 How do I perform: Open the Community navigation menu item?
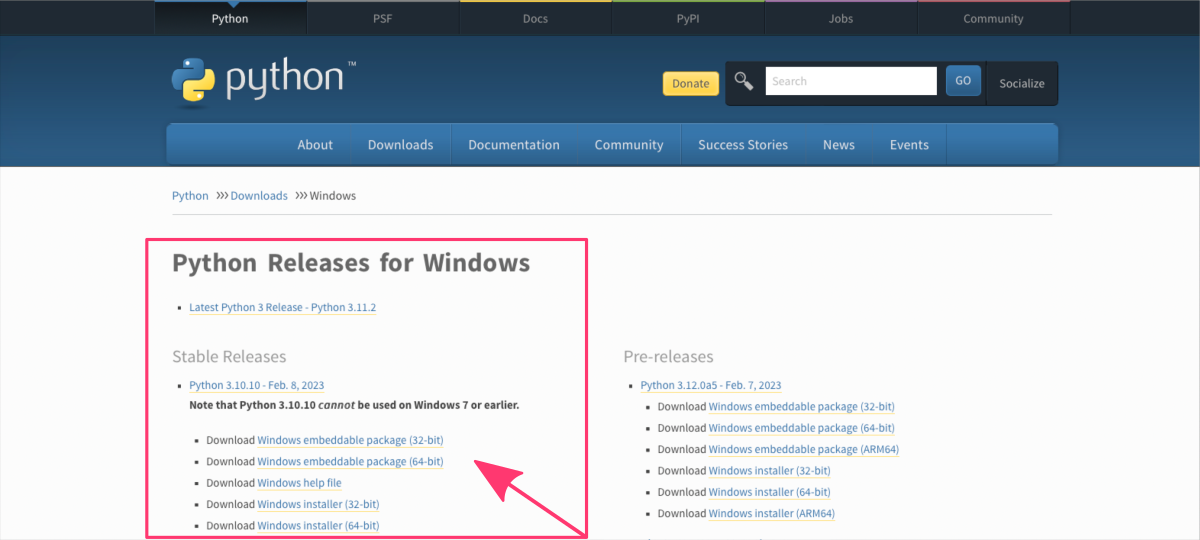point(629,145)
